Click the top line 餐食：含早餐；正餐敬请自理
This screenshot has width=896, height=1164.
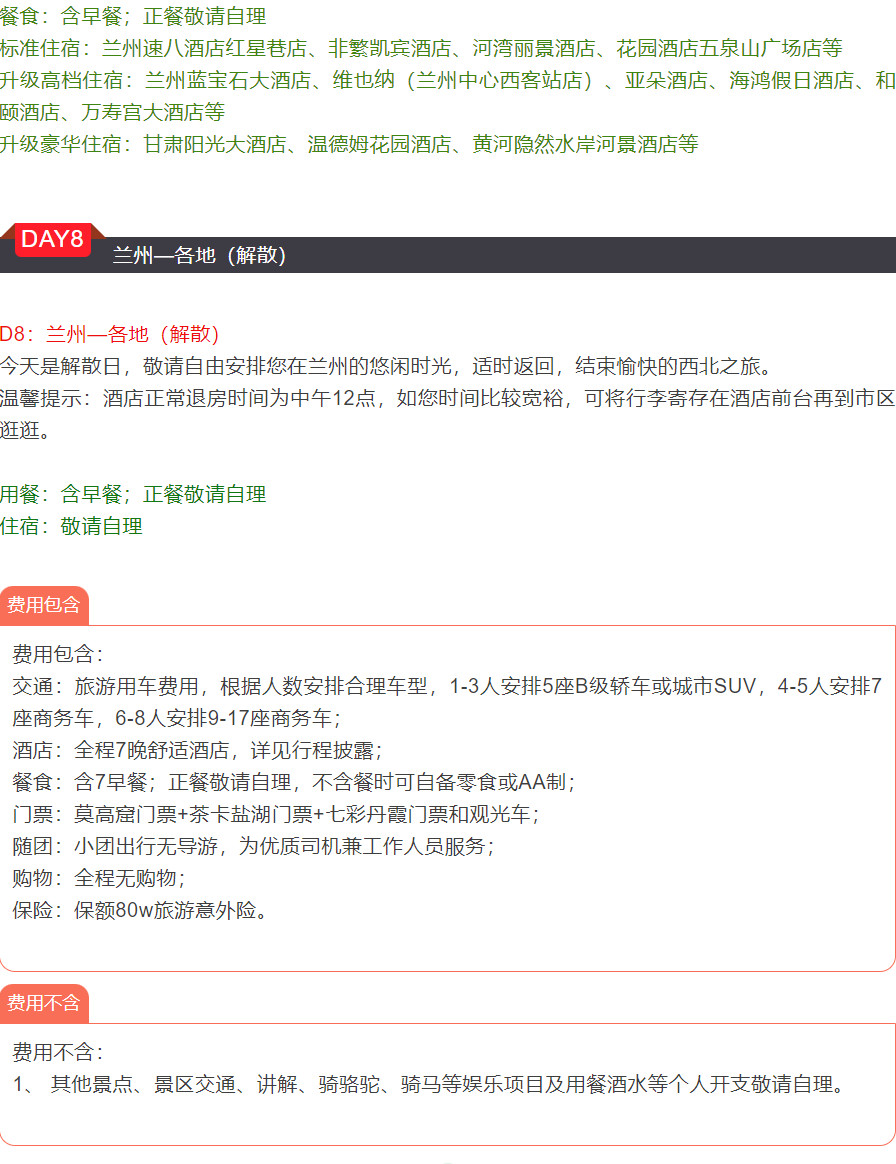(x=133, y=16)
